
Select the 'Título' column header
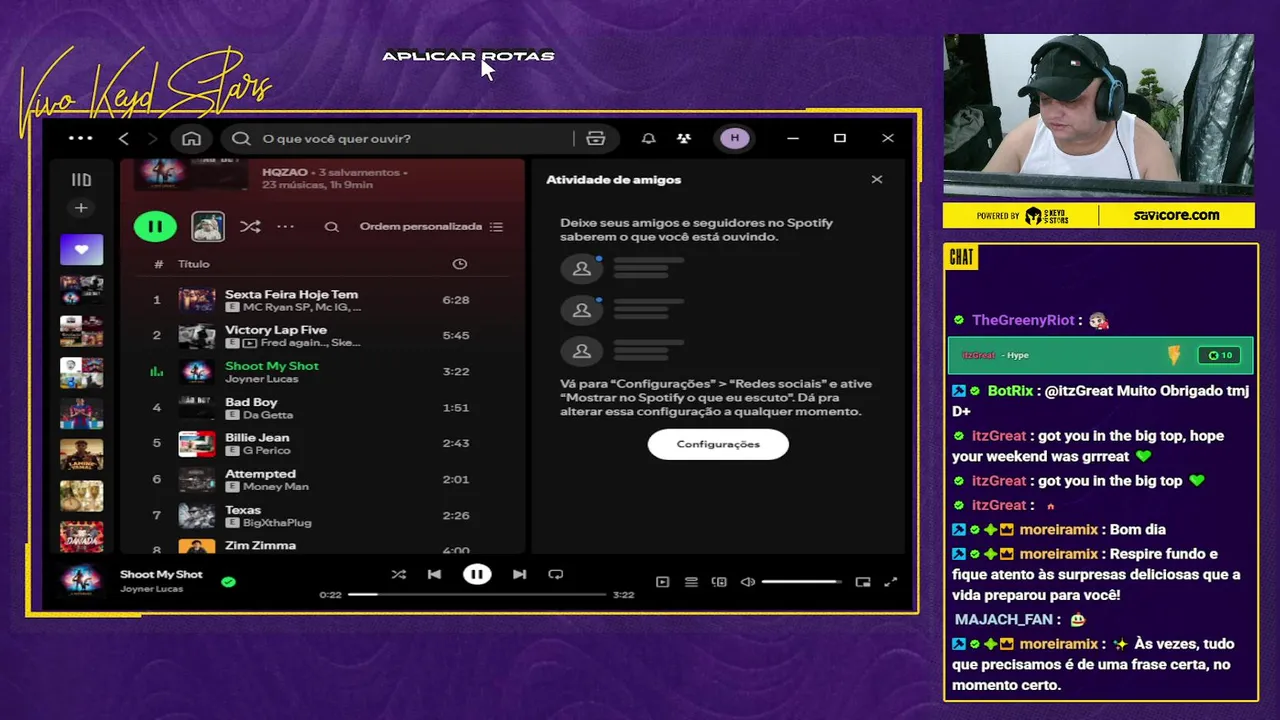194,264
